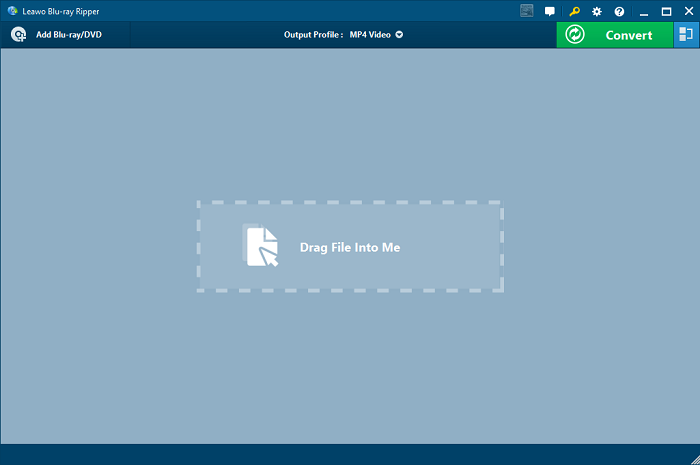700x465 pixels.
Task: Maximize the Leawo Blu-ray Ripper window
Action: click(667, 12)
